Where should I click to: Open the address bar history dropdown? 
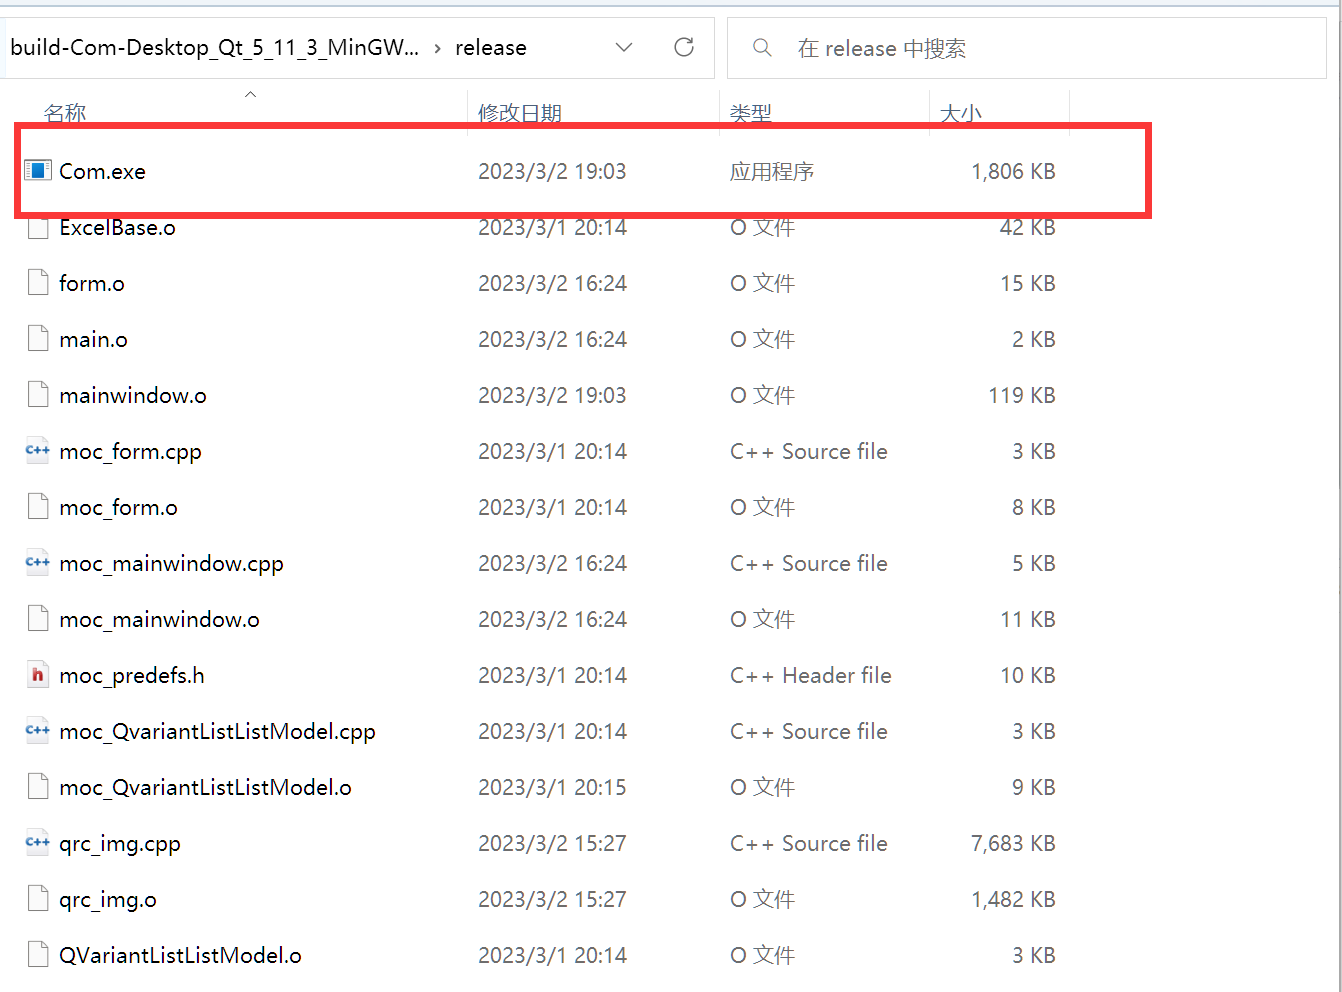pos(624,47)
